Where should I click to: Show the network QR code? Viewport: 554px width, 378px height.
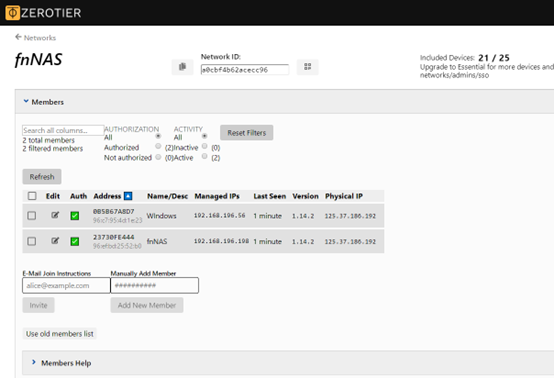307,67
